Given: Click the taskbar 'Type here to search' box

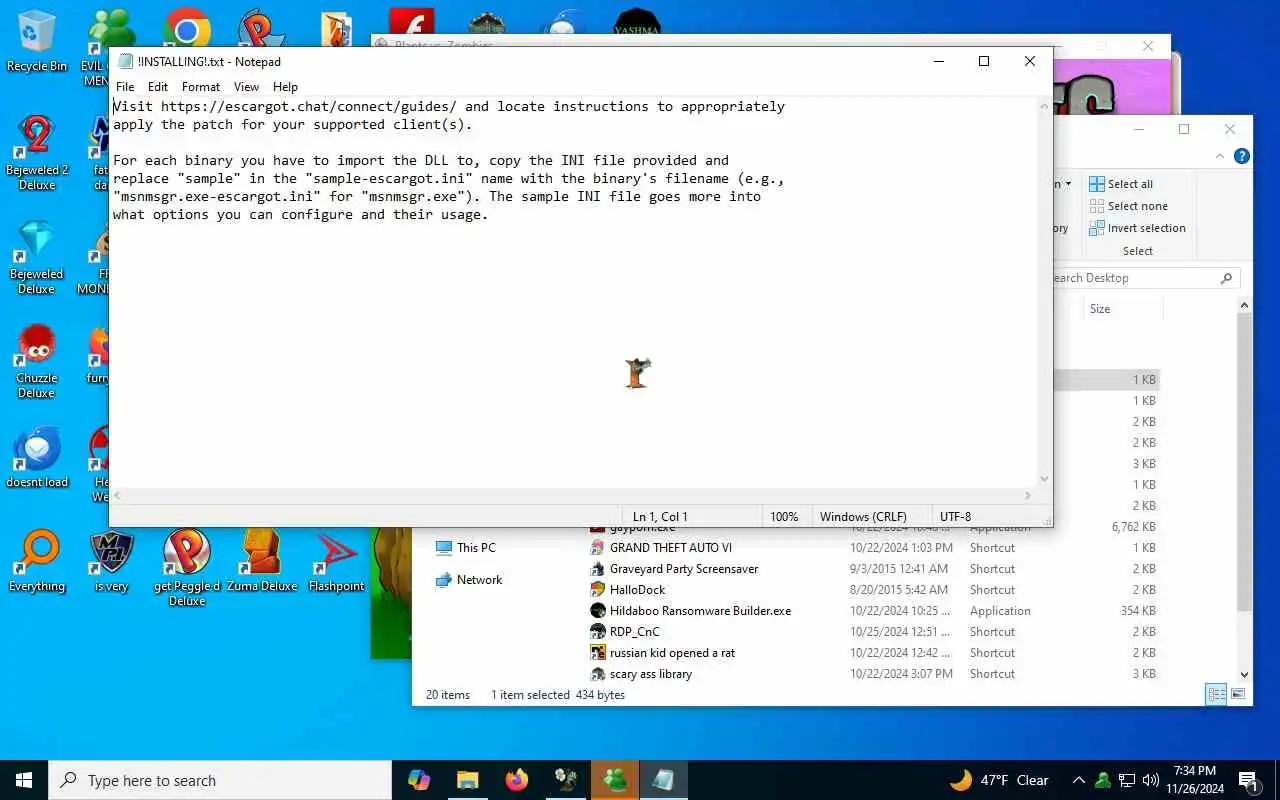Looking at the screenshot, I should [x=220, y=780].
